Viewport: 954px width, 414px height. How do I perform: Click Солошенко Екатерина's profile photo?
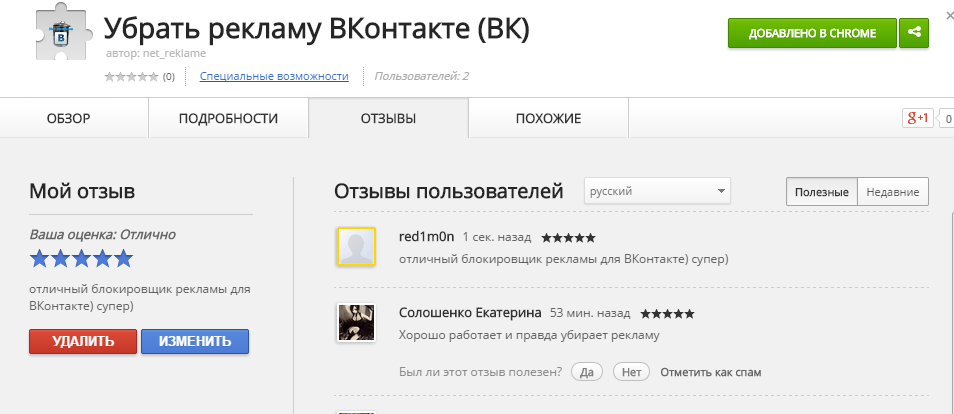pyautogui.click(x=356, y=323)
